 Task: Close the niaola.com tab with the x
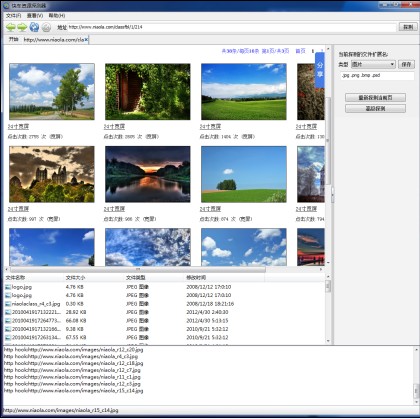pyautogui.click(x=86, y=40)
